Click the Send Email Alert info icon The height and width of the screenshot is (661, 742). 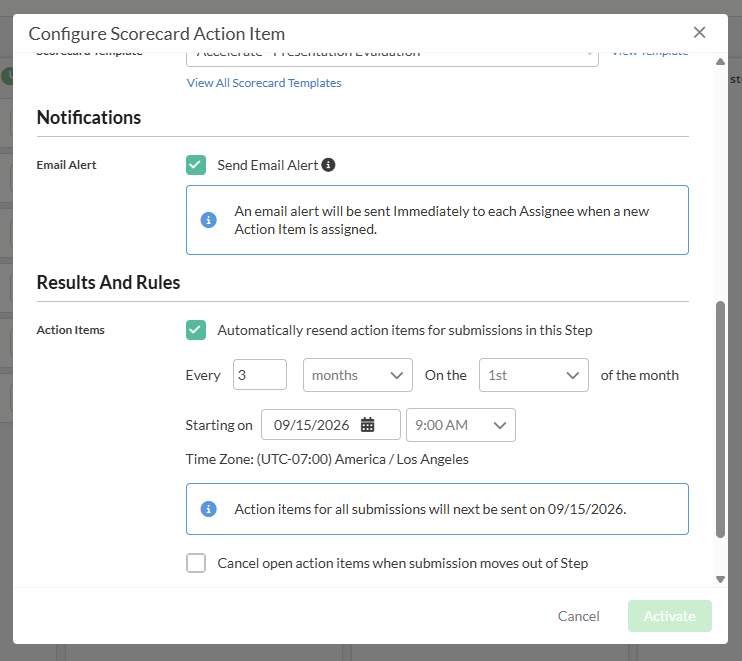pyautogui.click(x=328, y=165)
